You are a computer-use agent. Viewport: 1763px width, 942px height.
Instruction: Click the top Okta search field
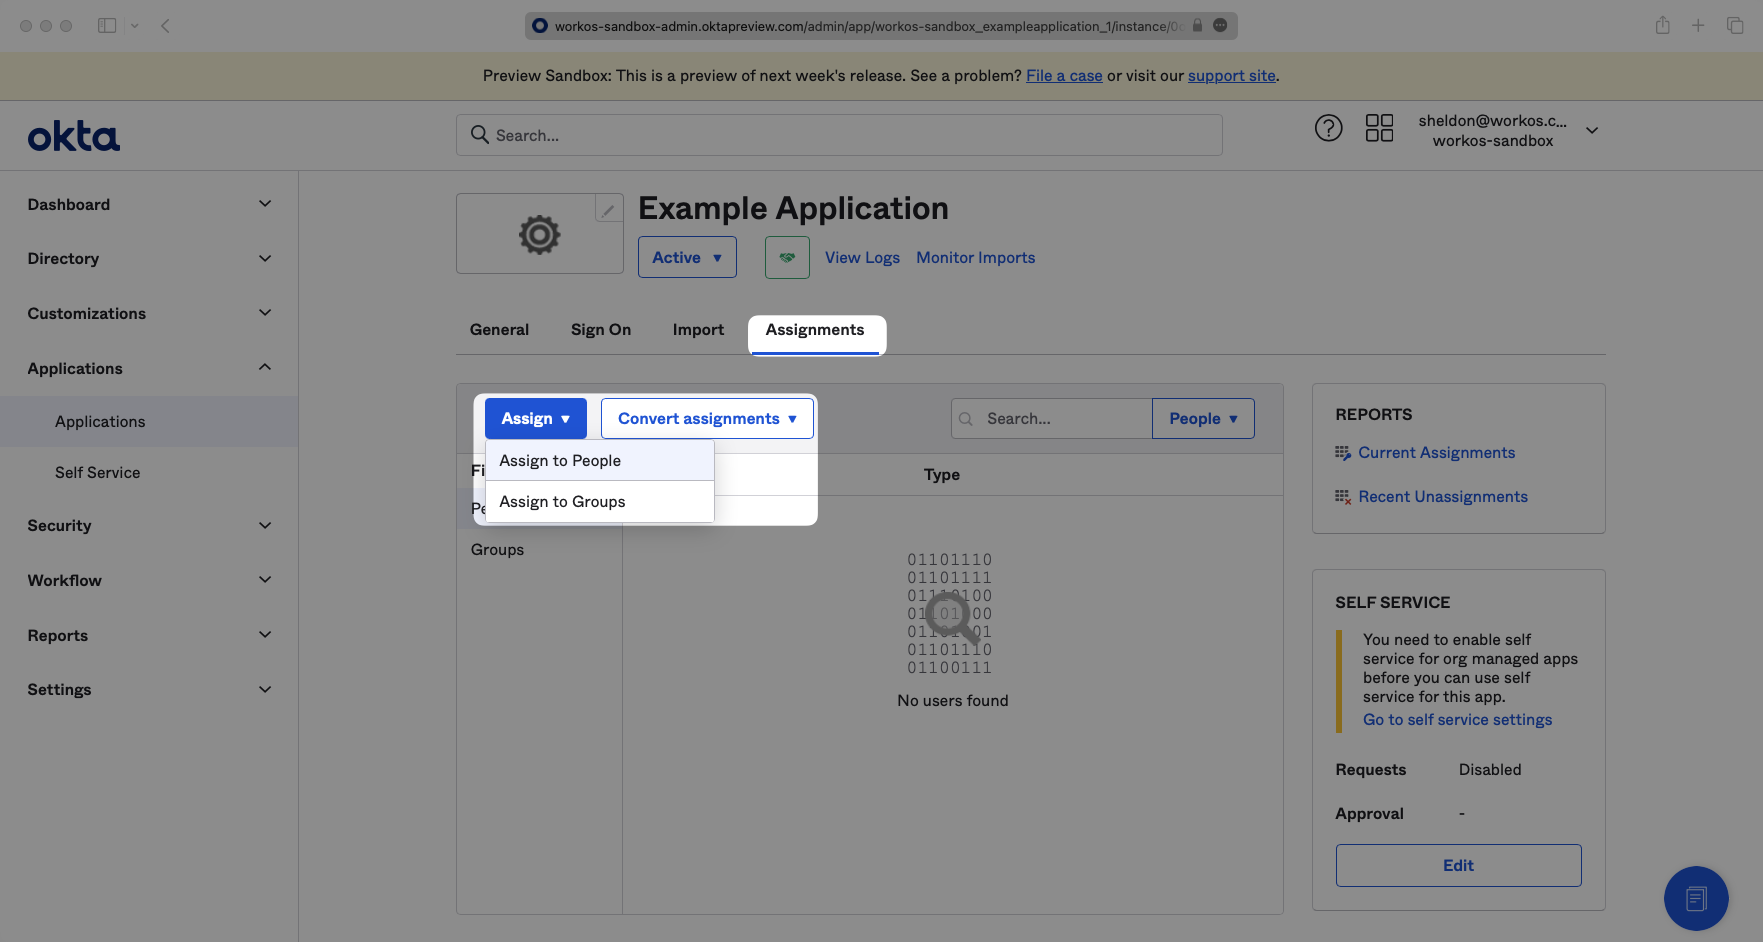click(840, 135)
